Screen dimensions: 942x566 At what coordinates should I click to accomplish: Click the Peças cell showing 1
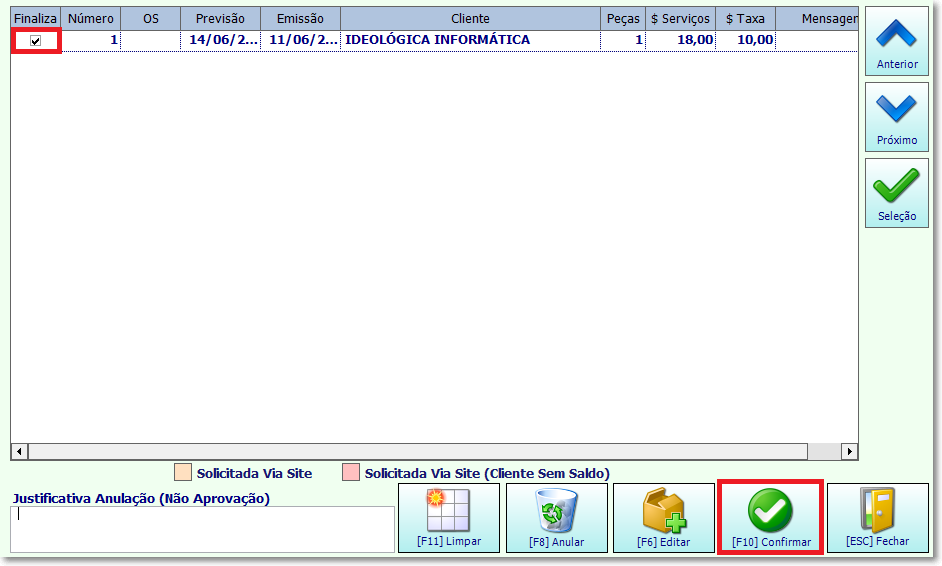tap(623, 40)
